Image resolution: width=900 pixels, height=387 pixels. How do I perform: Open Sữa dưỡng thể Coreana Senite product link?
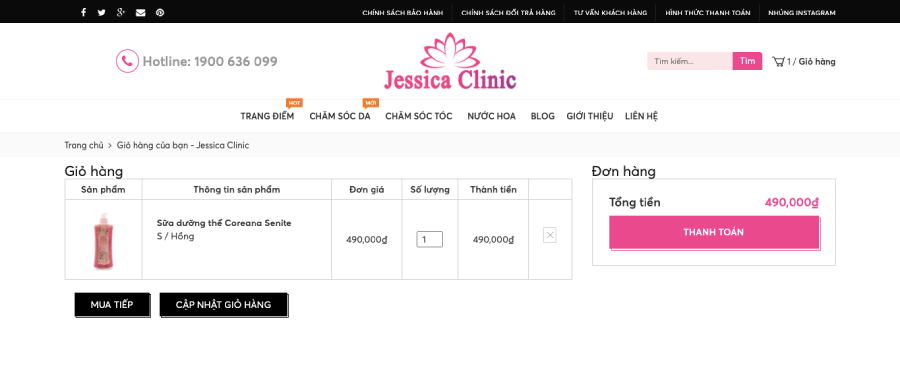[224, 223]
